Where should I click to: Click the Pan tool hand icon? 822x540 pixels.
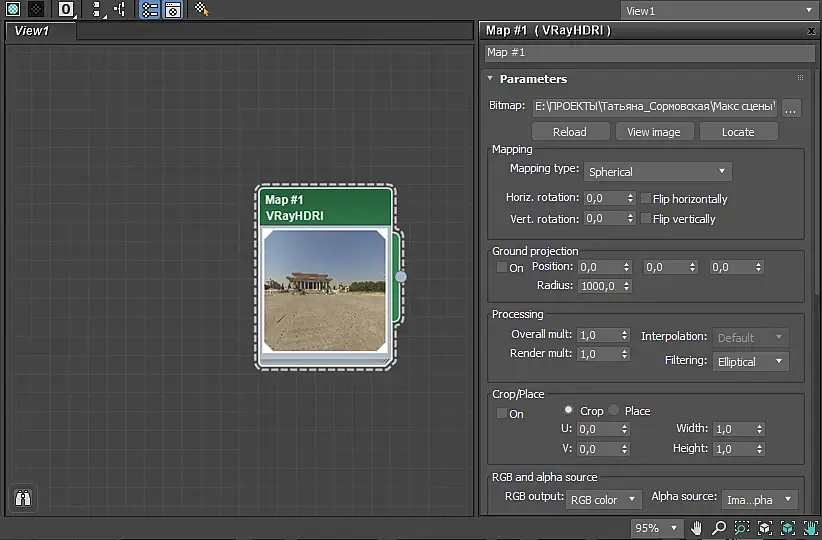(x=697, y=528)
